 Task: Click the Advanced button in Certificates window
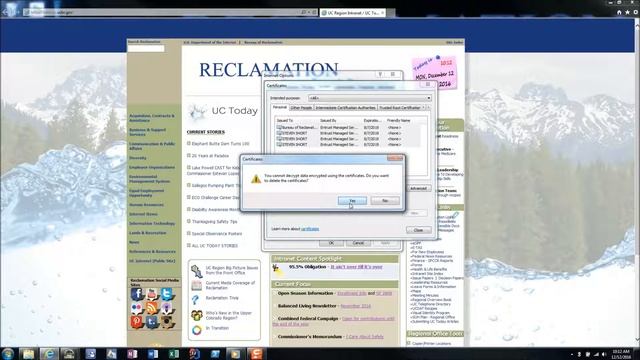[418, 188]
